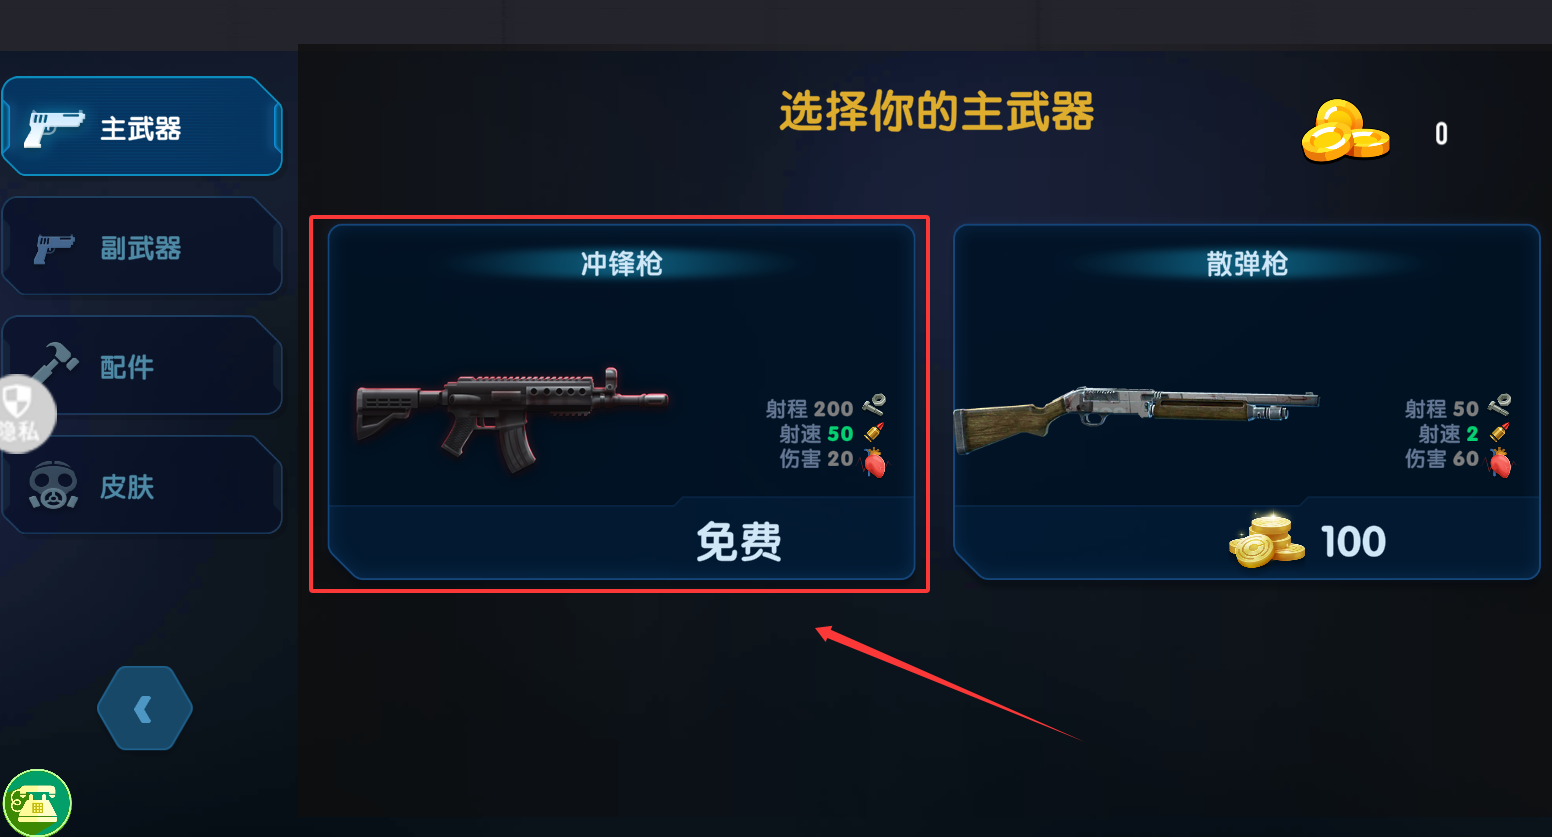Viewport: 1552px width, 837px height.
Task: Click the gas mask skin icon
Action: tap(53, 486)
